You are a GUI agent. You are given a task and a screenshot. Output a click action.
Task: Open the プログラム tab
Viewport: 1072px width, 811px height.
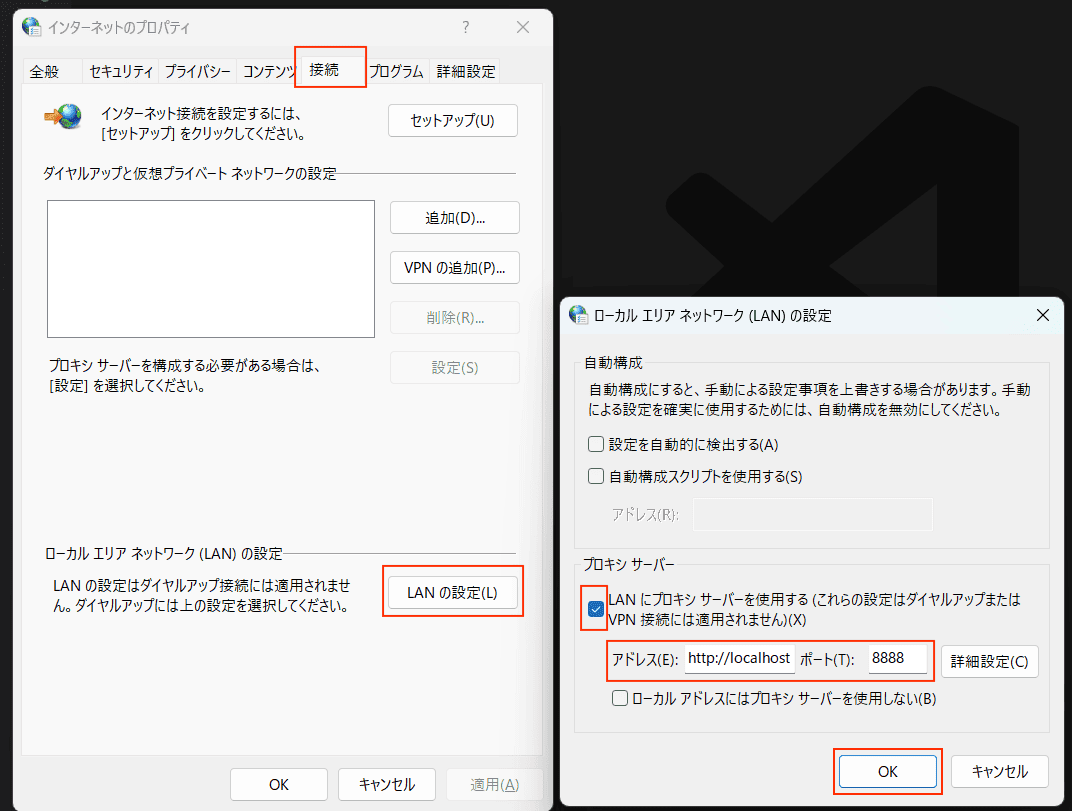[396, 72]
